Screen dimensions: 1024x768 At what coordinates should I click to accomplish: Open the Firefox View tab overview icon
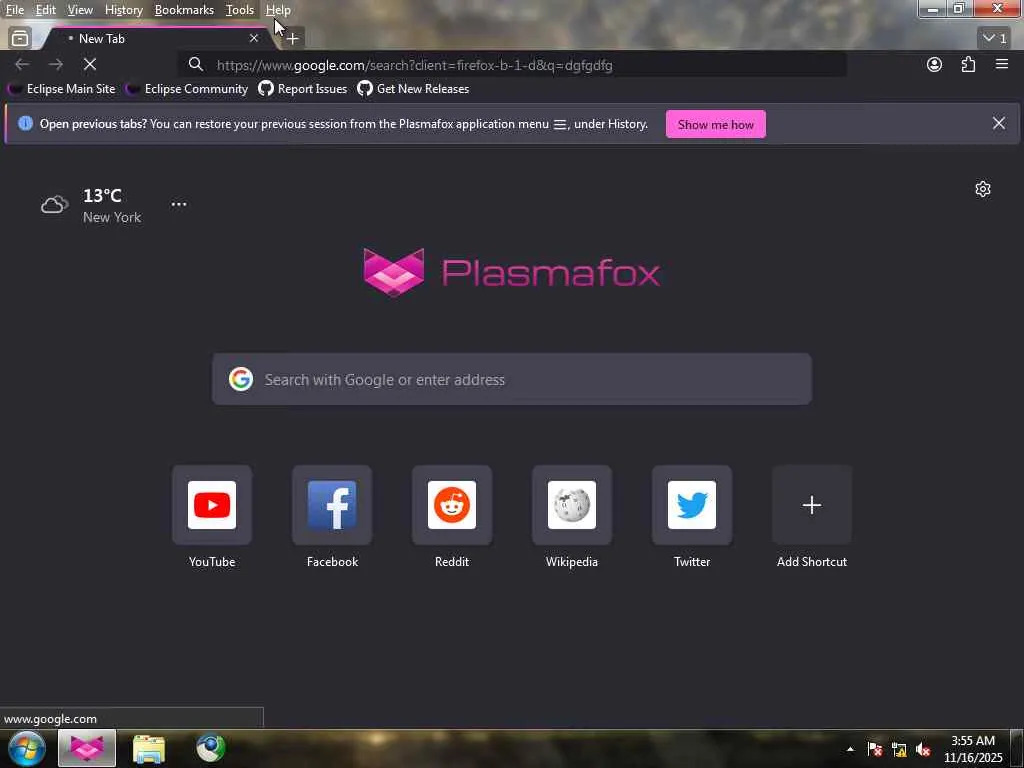pyautogui.click(x=20, y=39)
